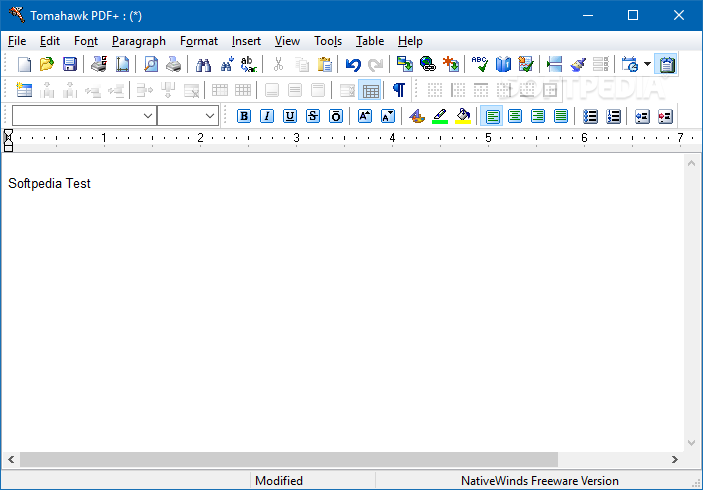Apply numbered list formatting
The height and width of the screenshot is (490, 703).
tap(613, 116)
